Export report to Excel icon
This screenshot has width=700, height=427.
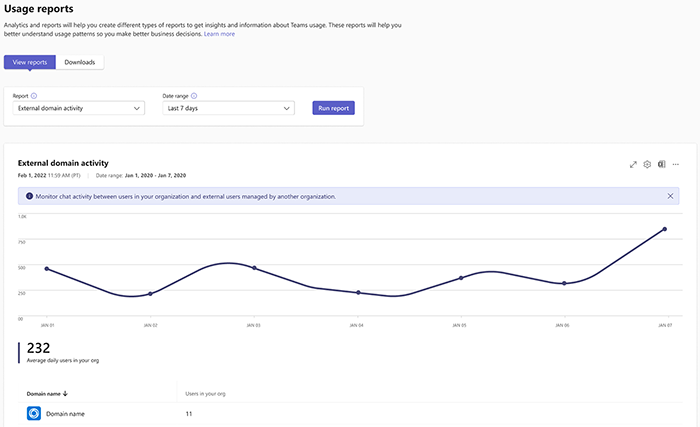(661, 164)
